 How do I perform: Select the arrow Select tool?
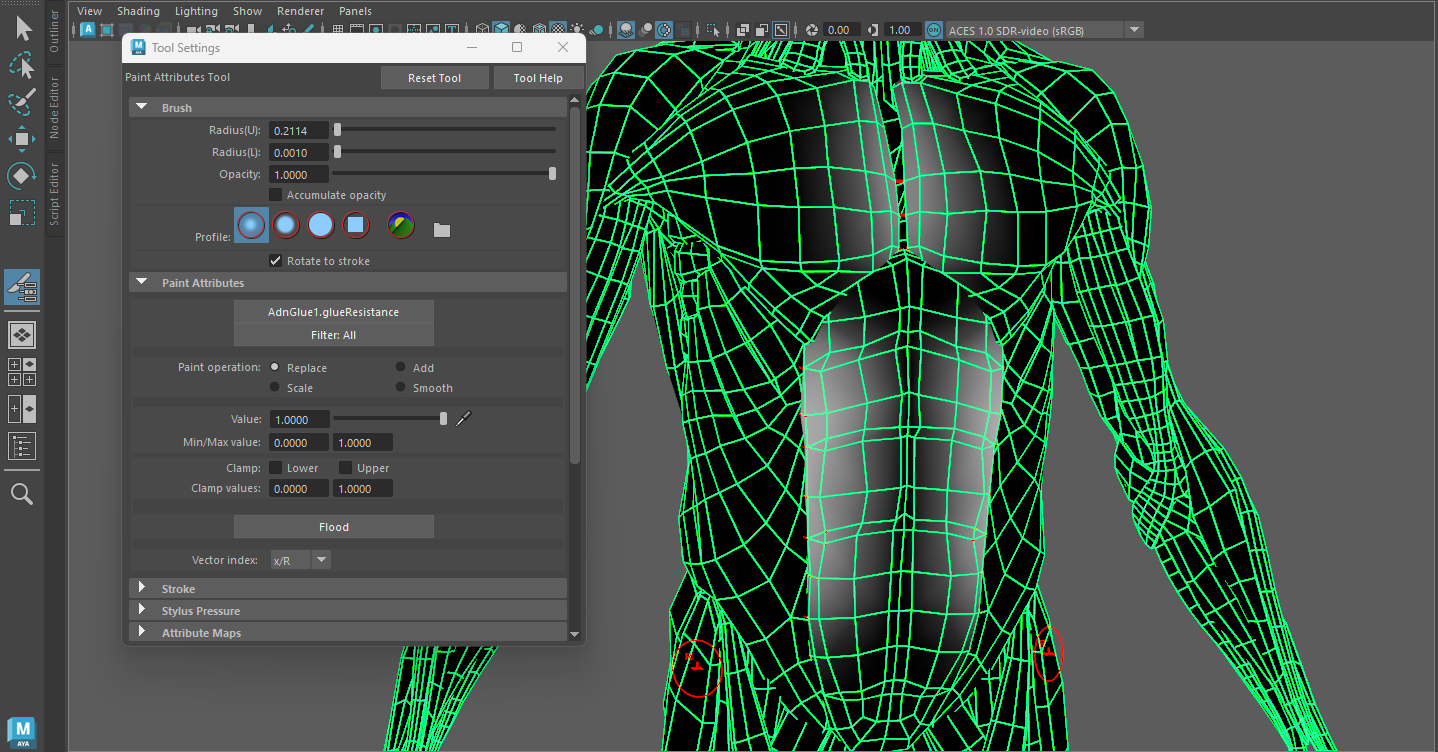point(22,29)
